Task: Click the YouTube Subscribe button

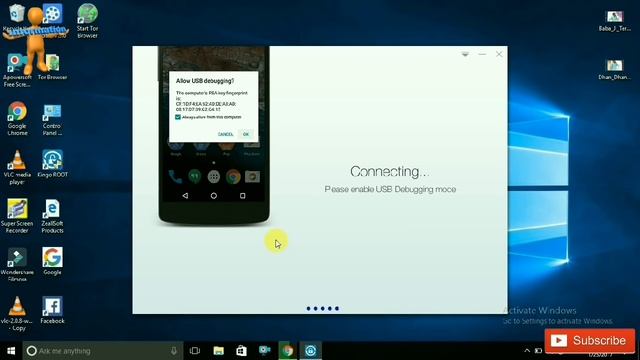Action: [x=590, y=340]
